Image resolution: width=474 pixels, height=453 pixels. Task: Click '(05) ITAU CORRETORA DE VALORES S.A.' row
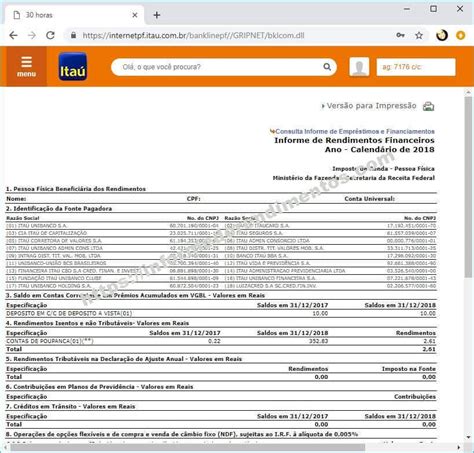(x=112, y=241)
